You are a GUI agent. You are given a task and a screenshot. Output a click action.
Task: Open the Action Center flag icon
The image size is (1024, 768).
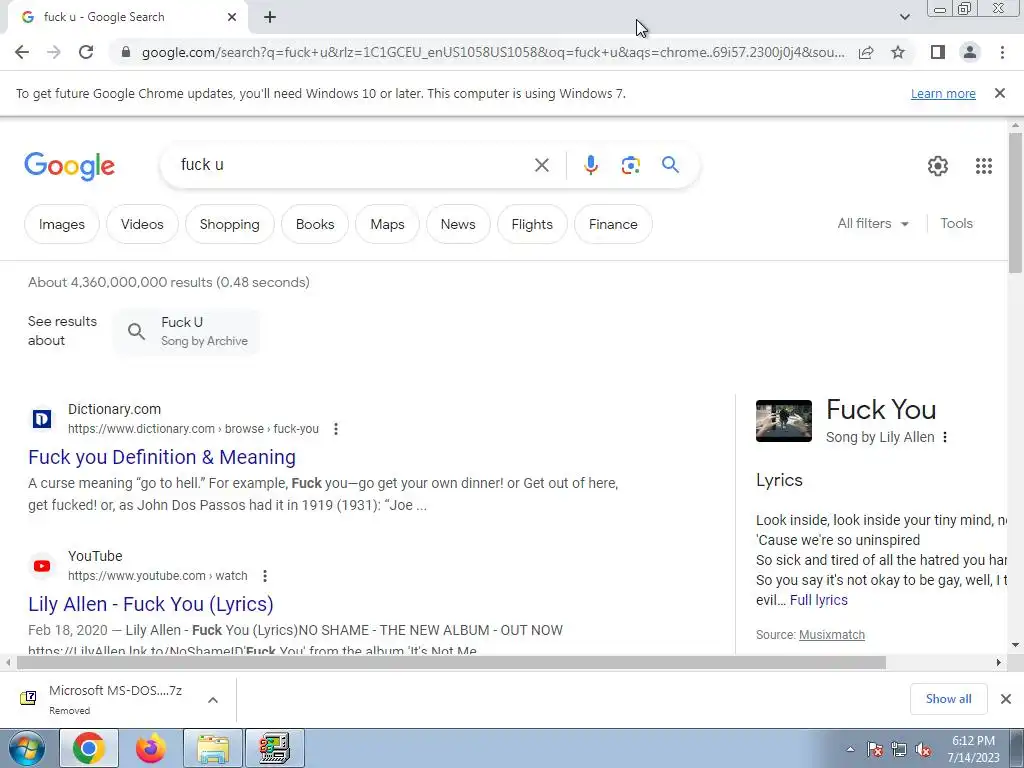[875, 750]
